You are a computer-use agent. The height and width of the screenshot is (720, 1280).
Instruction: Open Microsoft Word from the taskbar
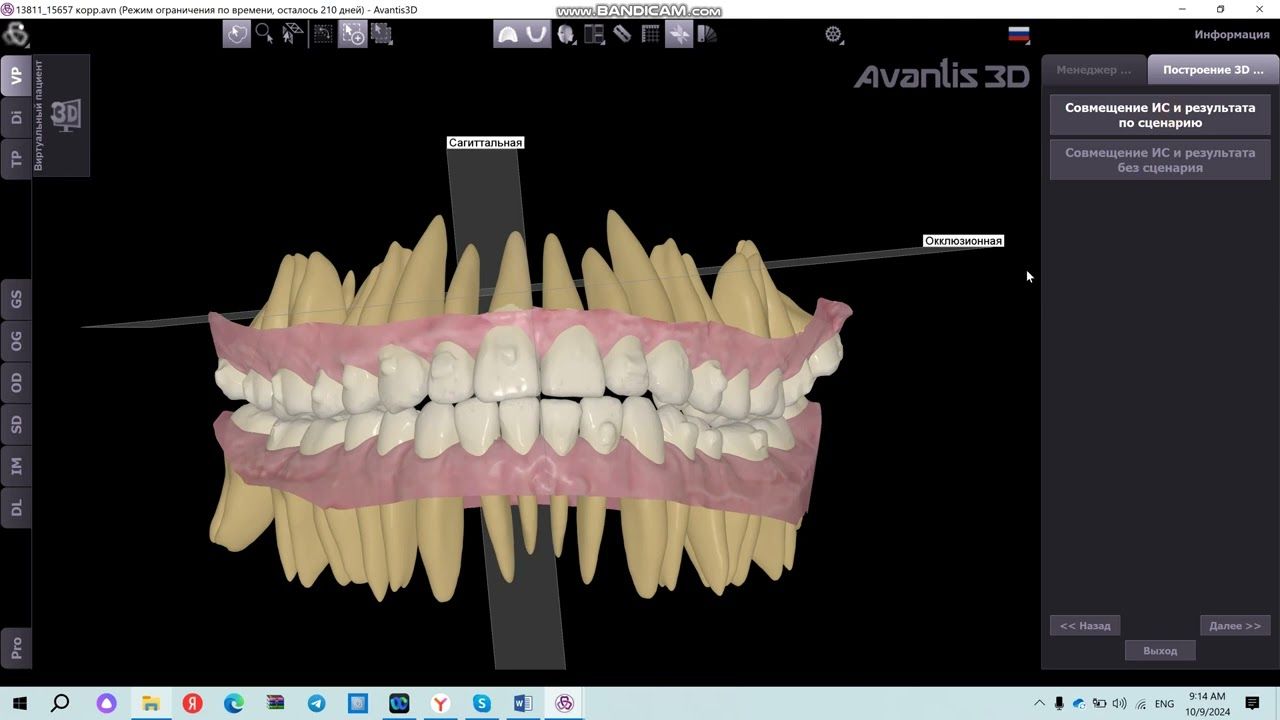523,704
